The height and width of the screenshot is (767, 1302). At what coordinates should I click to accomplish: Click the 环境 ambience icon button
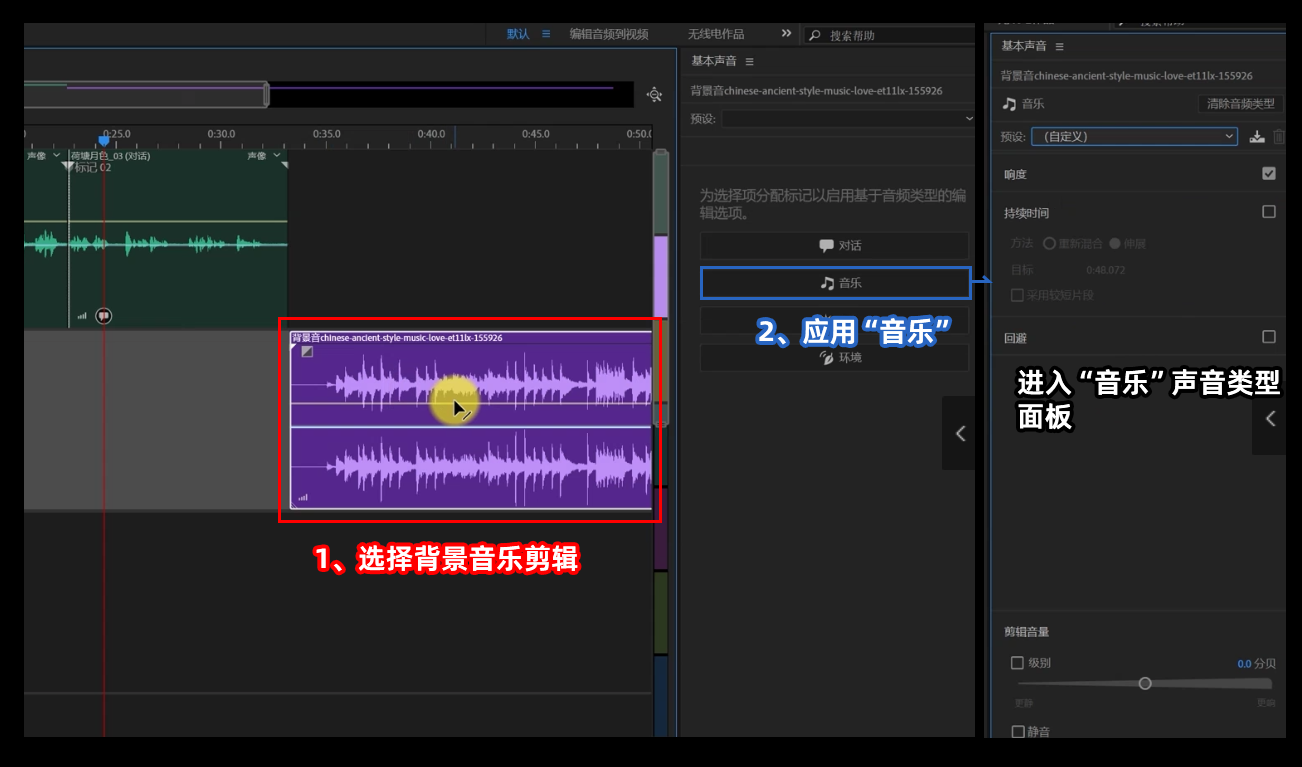tap(834, 357)
